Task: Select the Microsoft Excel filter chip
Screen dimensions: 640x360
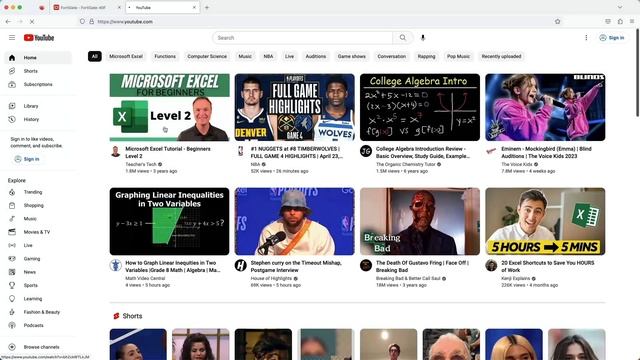Action: (126, 56)
